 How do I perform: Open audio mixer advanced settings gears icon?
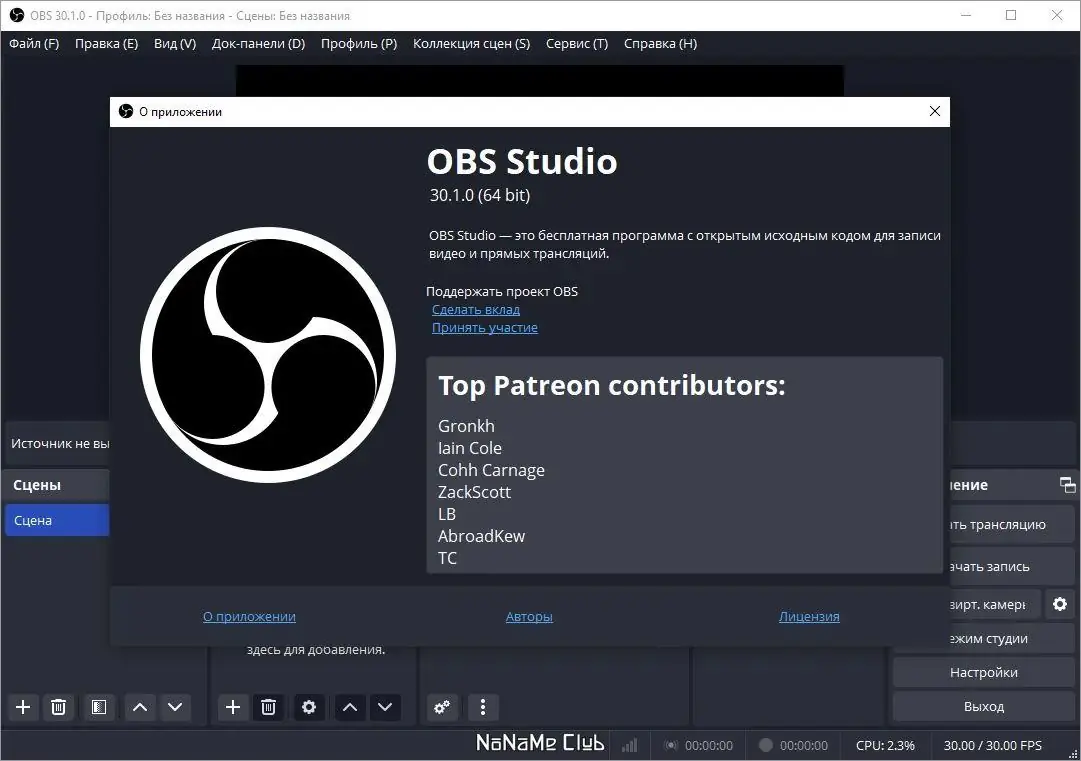click(442, 707)
